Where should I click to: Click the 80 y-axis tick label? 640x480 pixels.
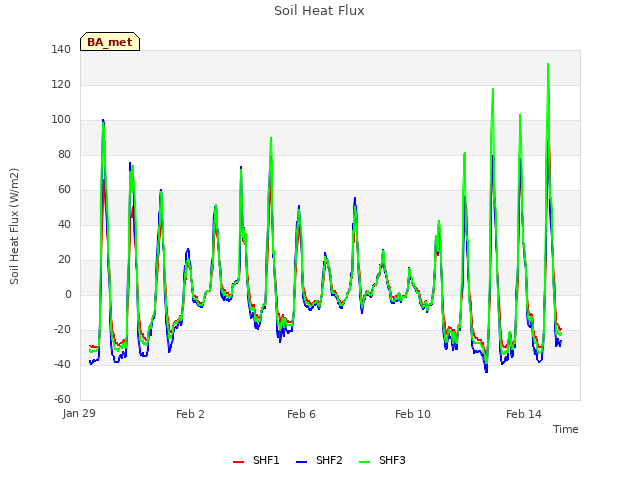click(64, 155)
